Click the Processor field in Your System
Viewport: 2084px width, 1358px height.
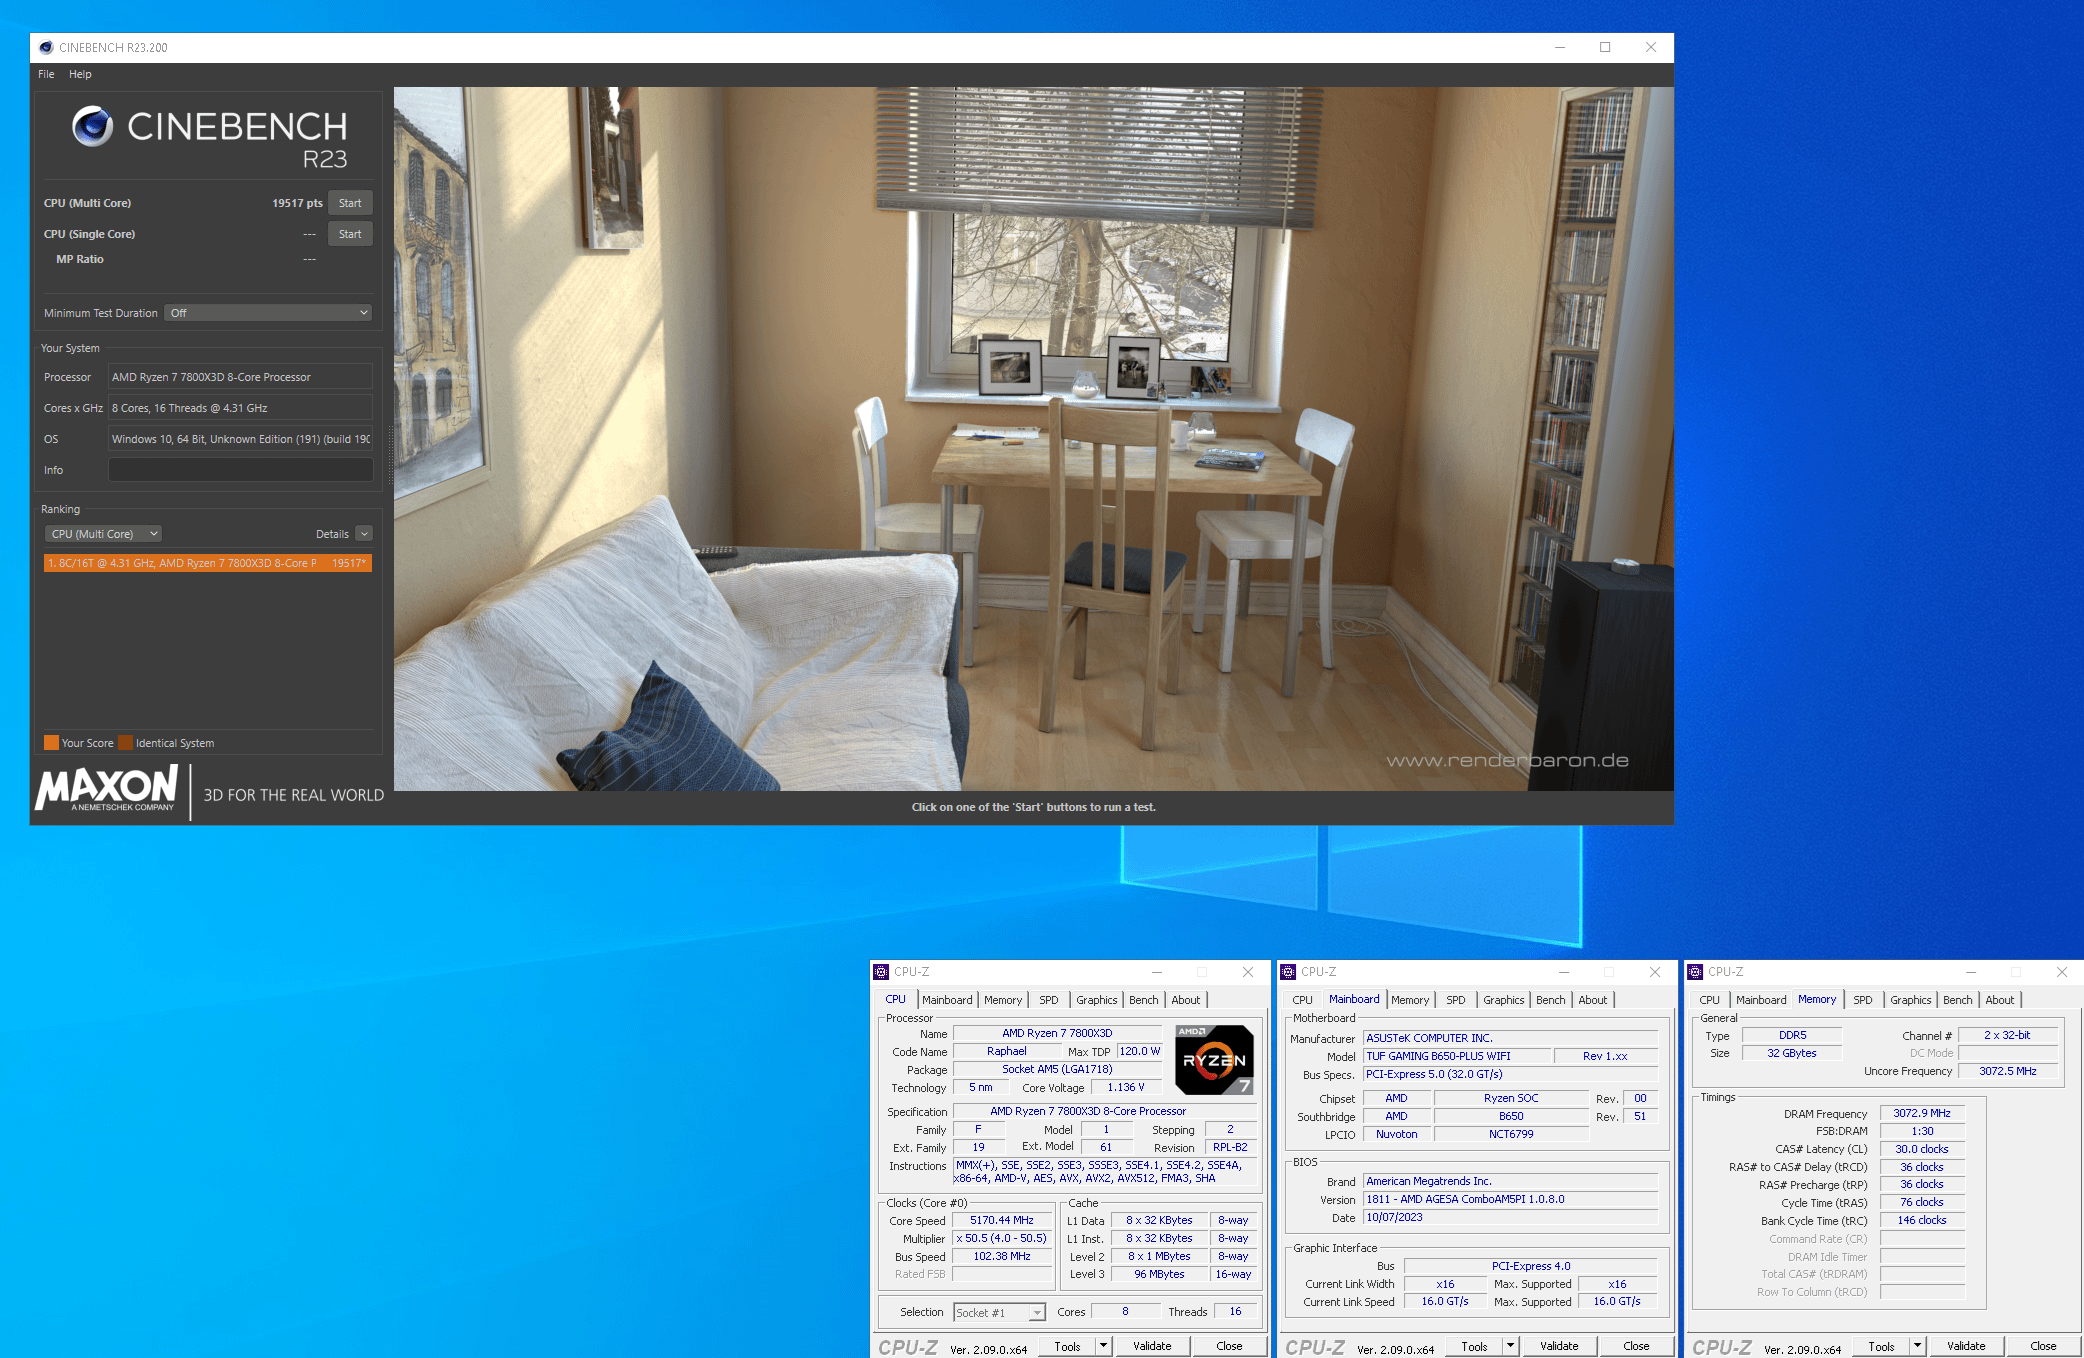click(x=240, y=377)
